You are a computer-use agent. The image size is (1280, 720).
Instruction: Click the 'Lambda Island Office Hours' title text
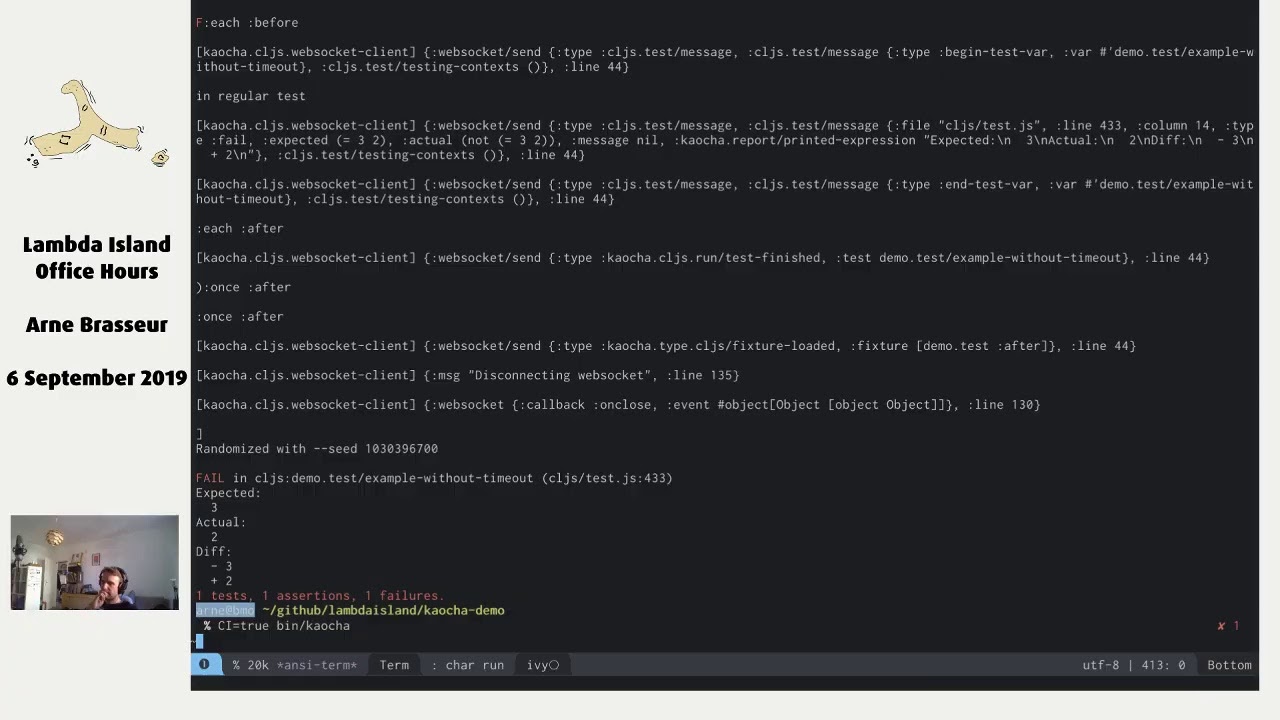[97, 258]
